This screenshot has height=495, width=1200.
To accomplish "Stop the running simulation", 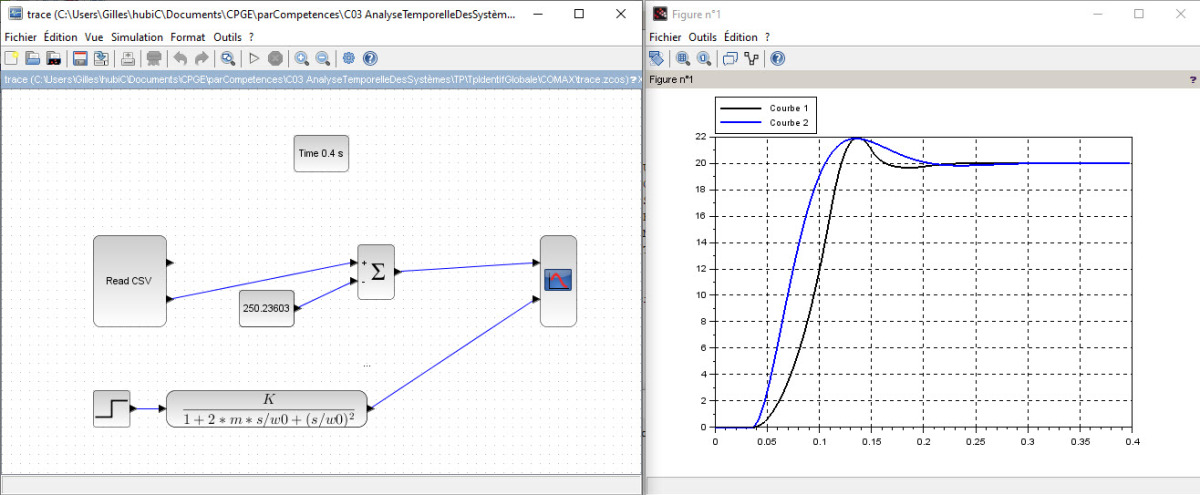I will (275, 59).
